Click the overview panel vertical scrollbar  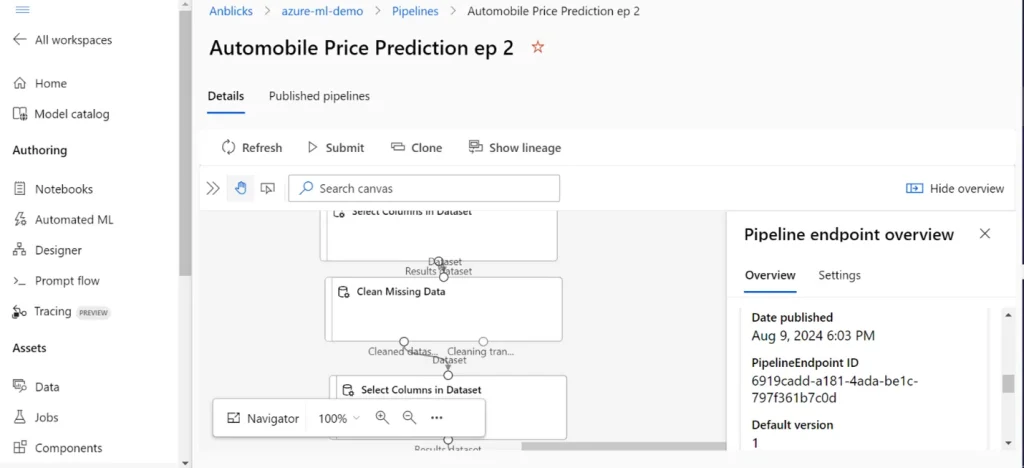[x=1008, y=384]
